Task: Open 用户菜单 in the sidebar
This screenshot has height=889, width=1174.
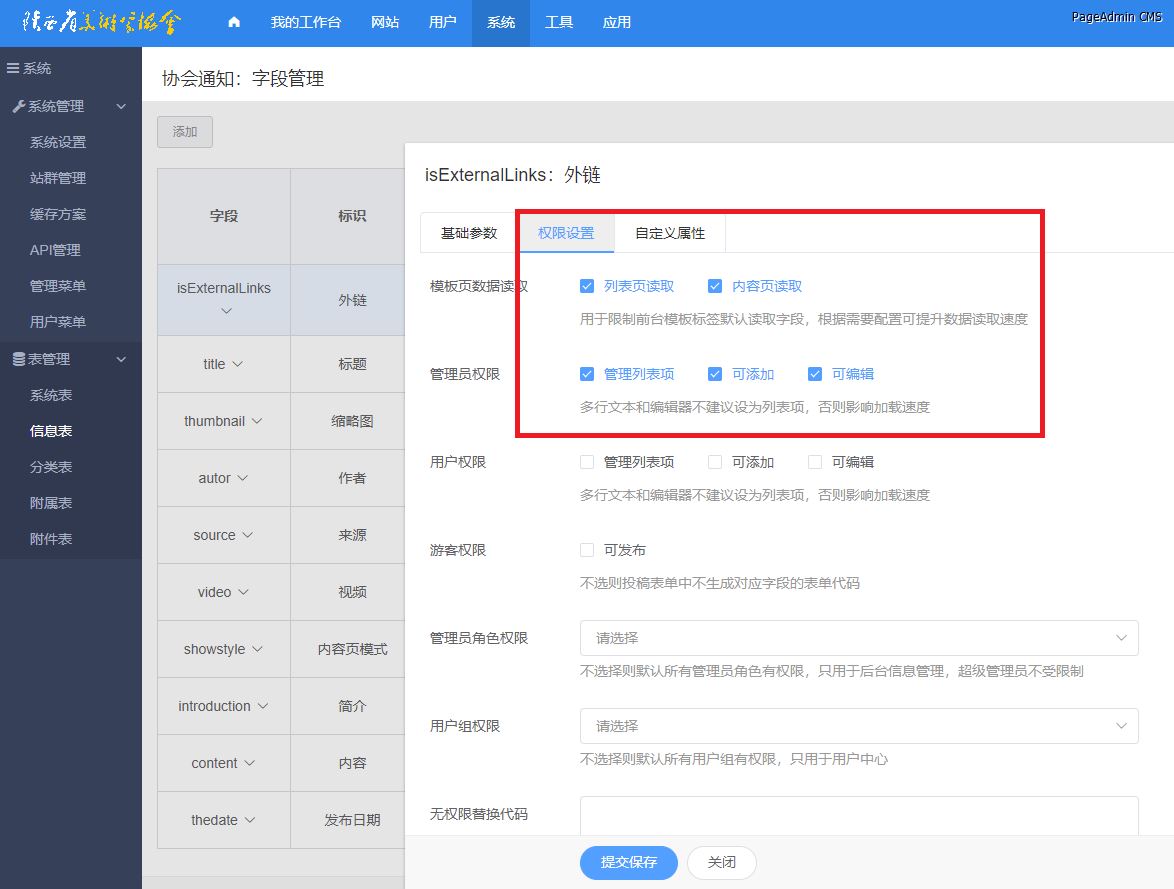Action: coord(58,322)
